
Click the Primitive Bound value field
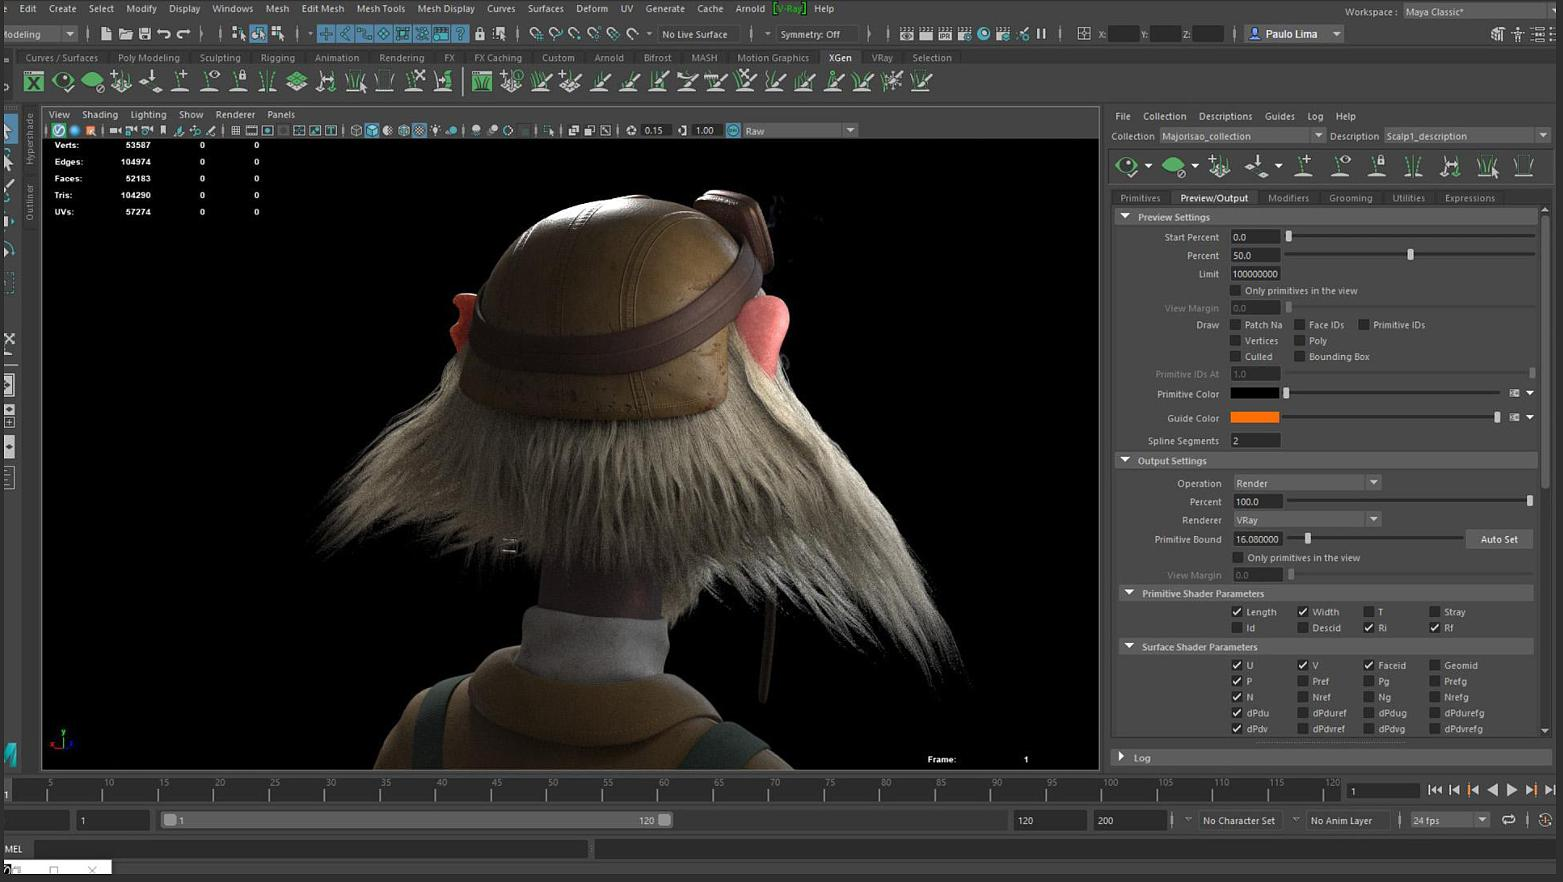(x=1257, y=540)
